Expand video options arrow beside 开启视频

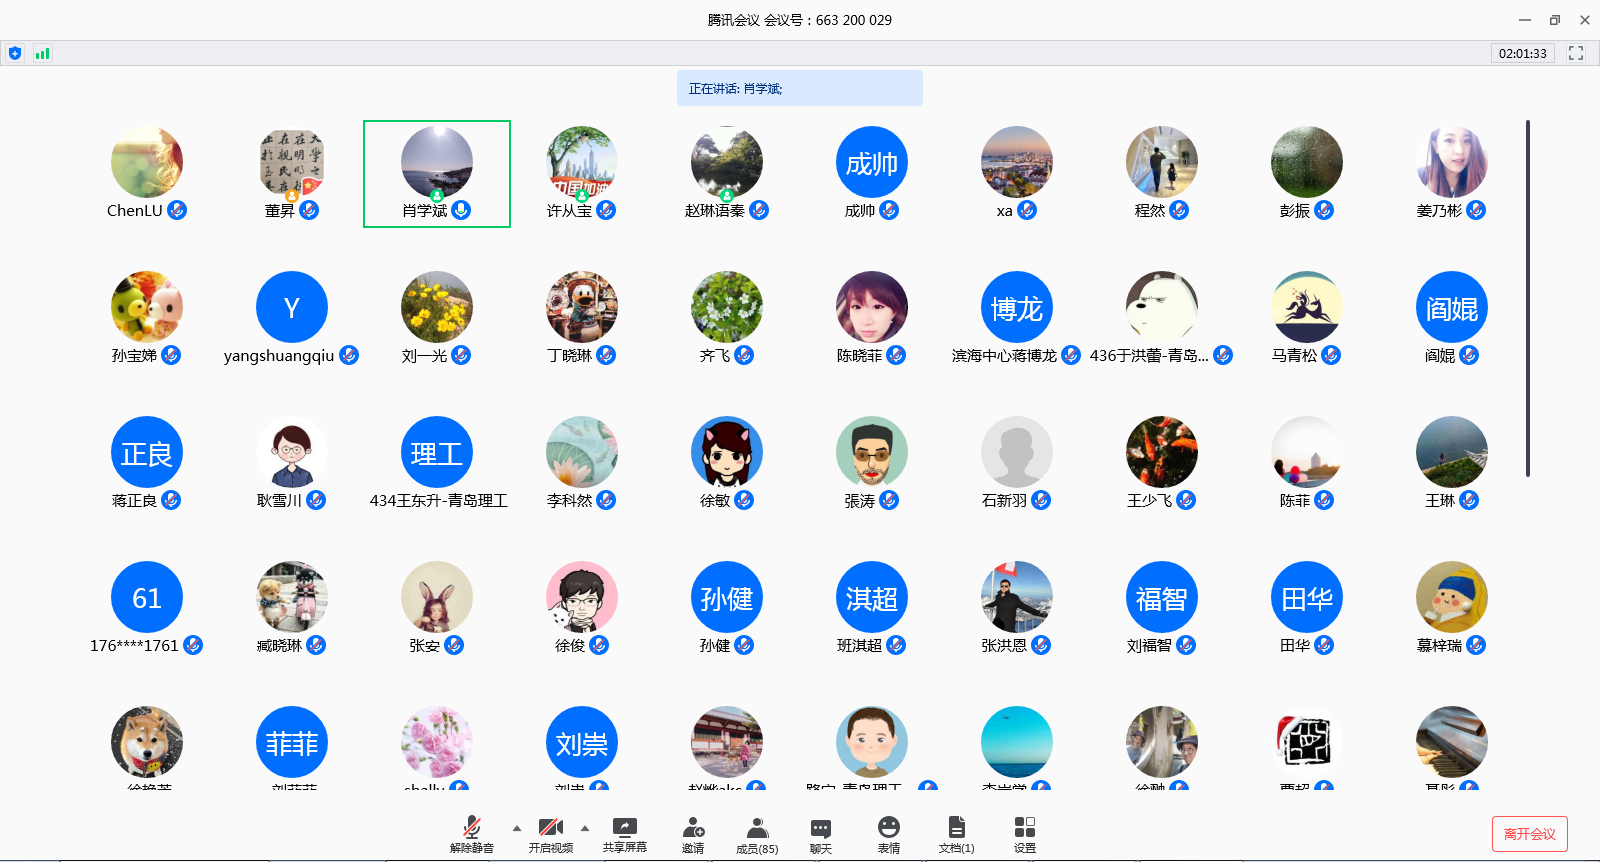585,828
